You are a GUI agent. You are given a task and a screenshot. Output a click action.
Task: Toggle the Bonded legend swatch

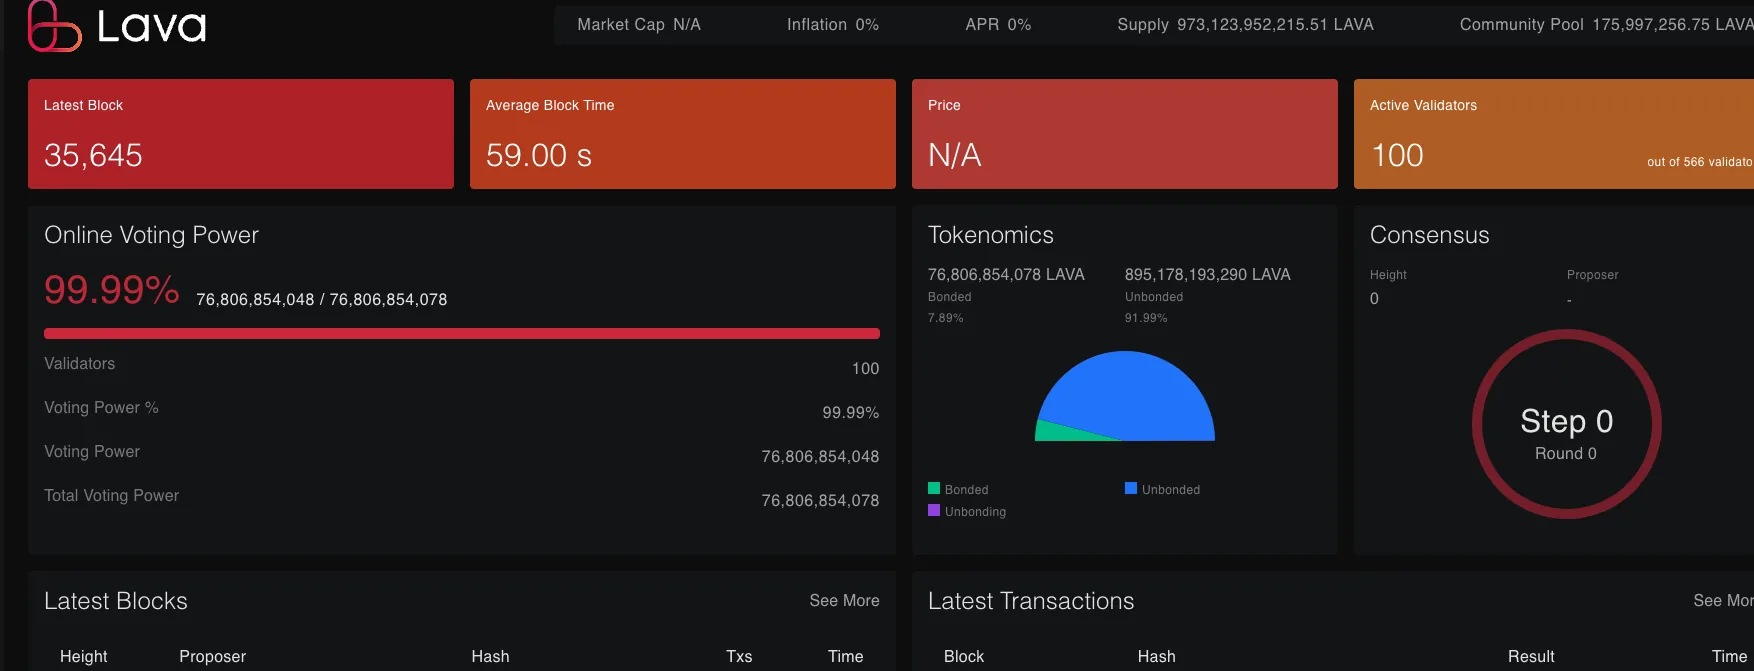pos(934,488)
